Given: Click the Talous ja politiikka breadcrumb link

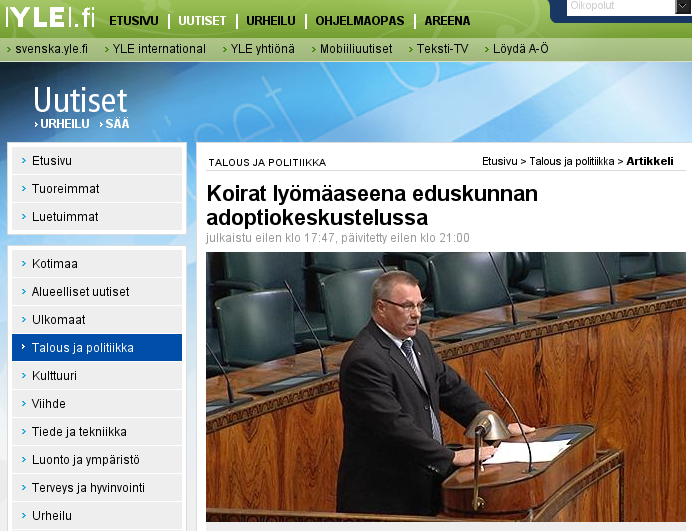Looking at the screenshot, I should coord(571,161).
